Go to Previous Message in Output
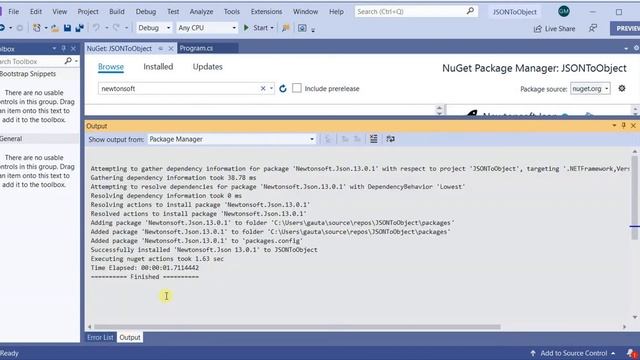This screenshot has width=640, height=360. (345, 139)
